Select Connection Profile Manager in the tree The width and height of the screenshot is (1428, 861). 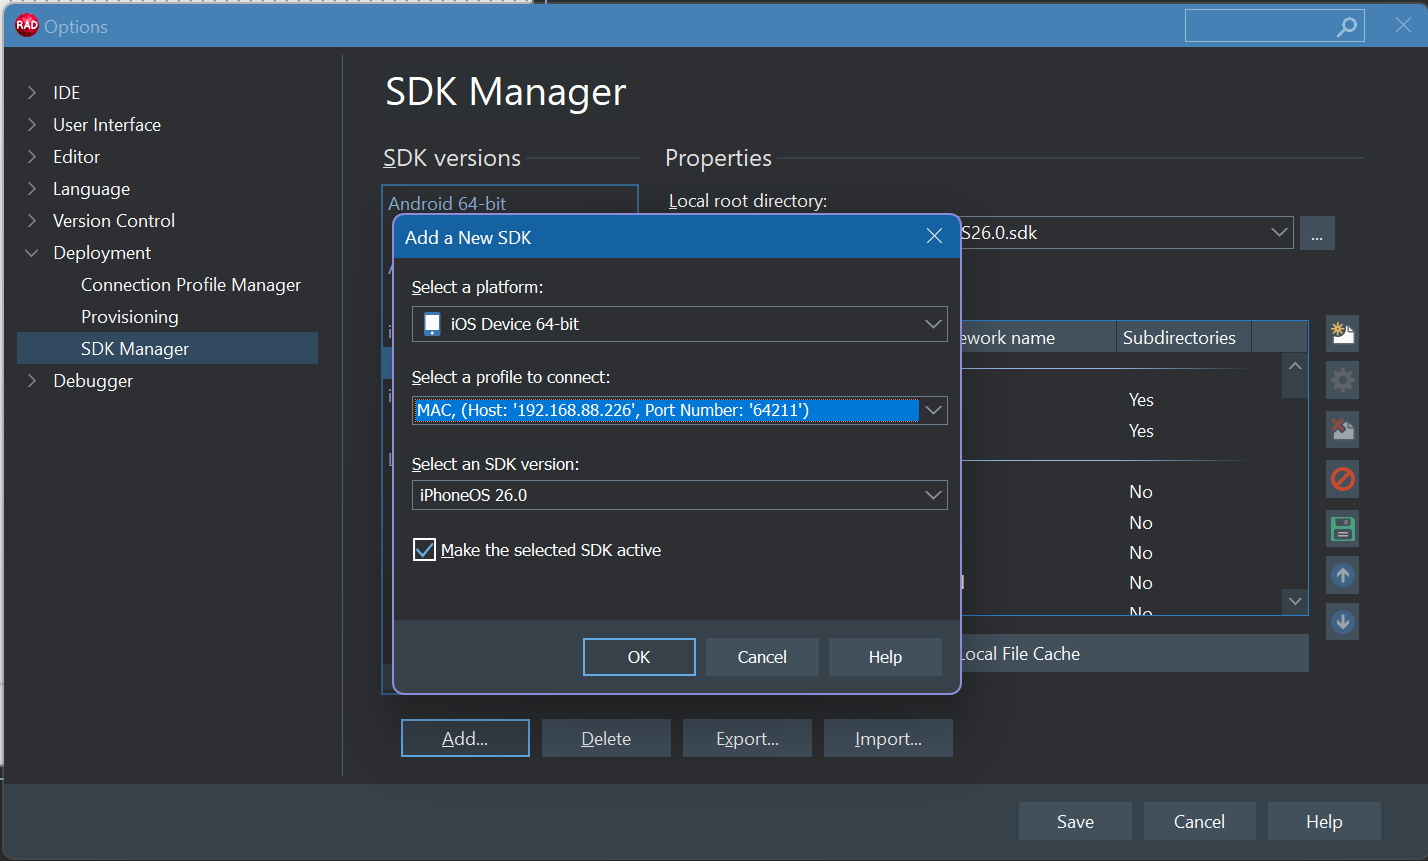(191, 285)
